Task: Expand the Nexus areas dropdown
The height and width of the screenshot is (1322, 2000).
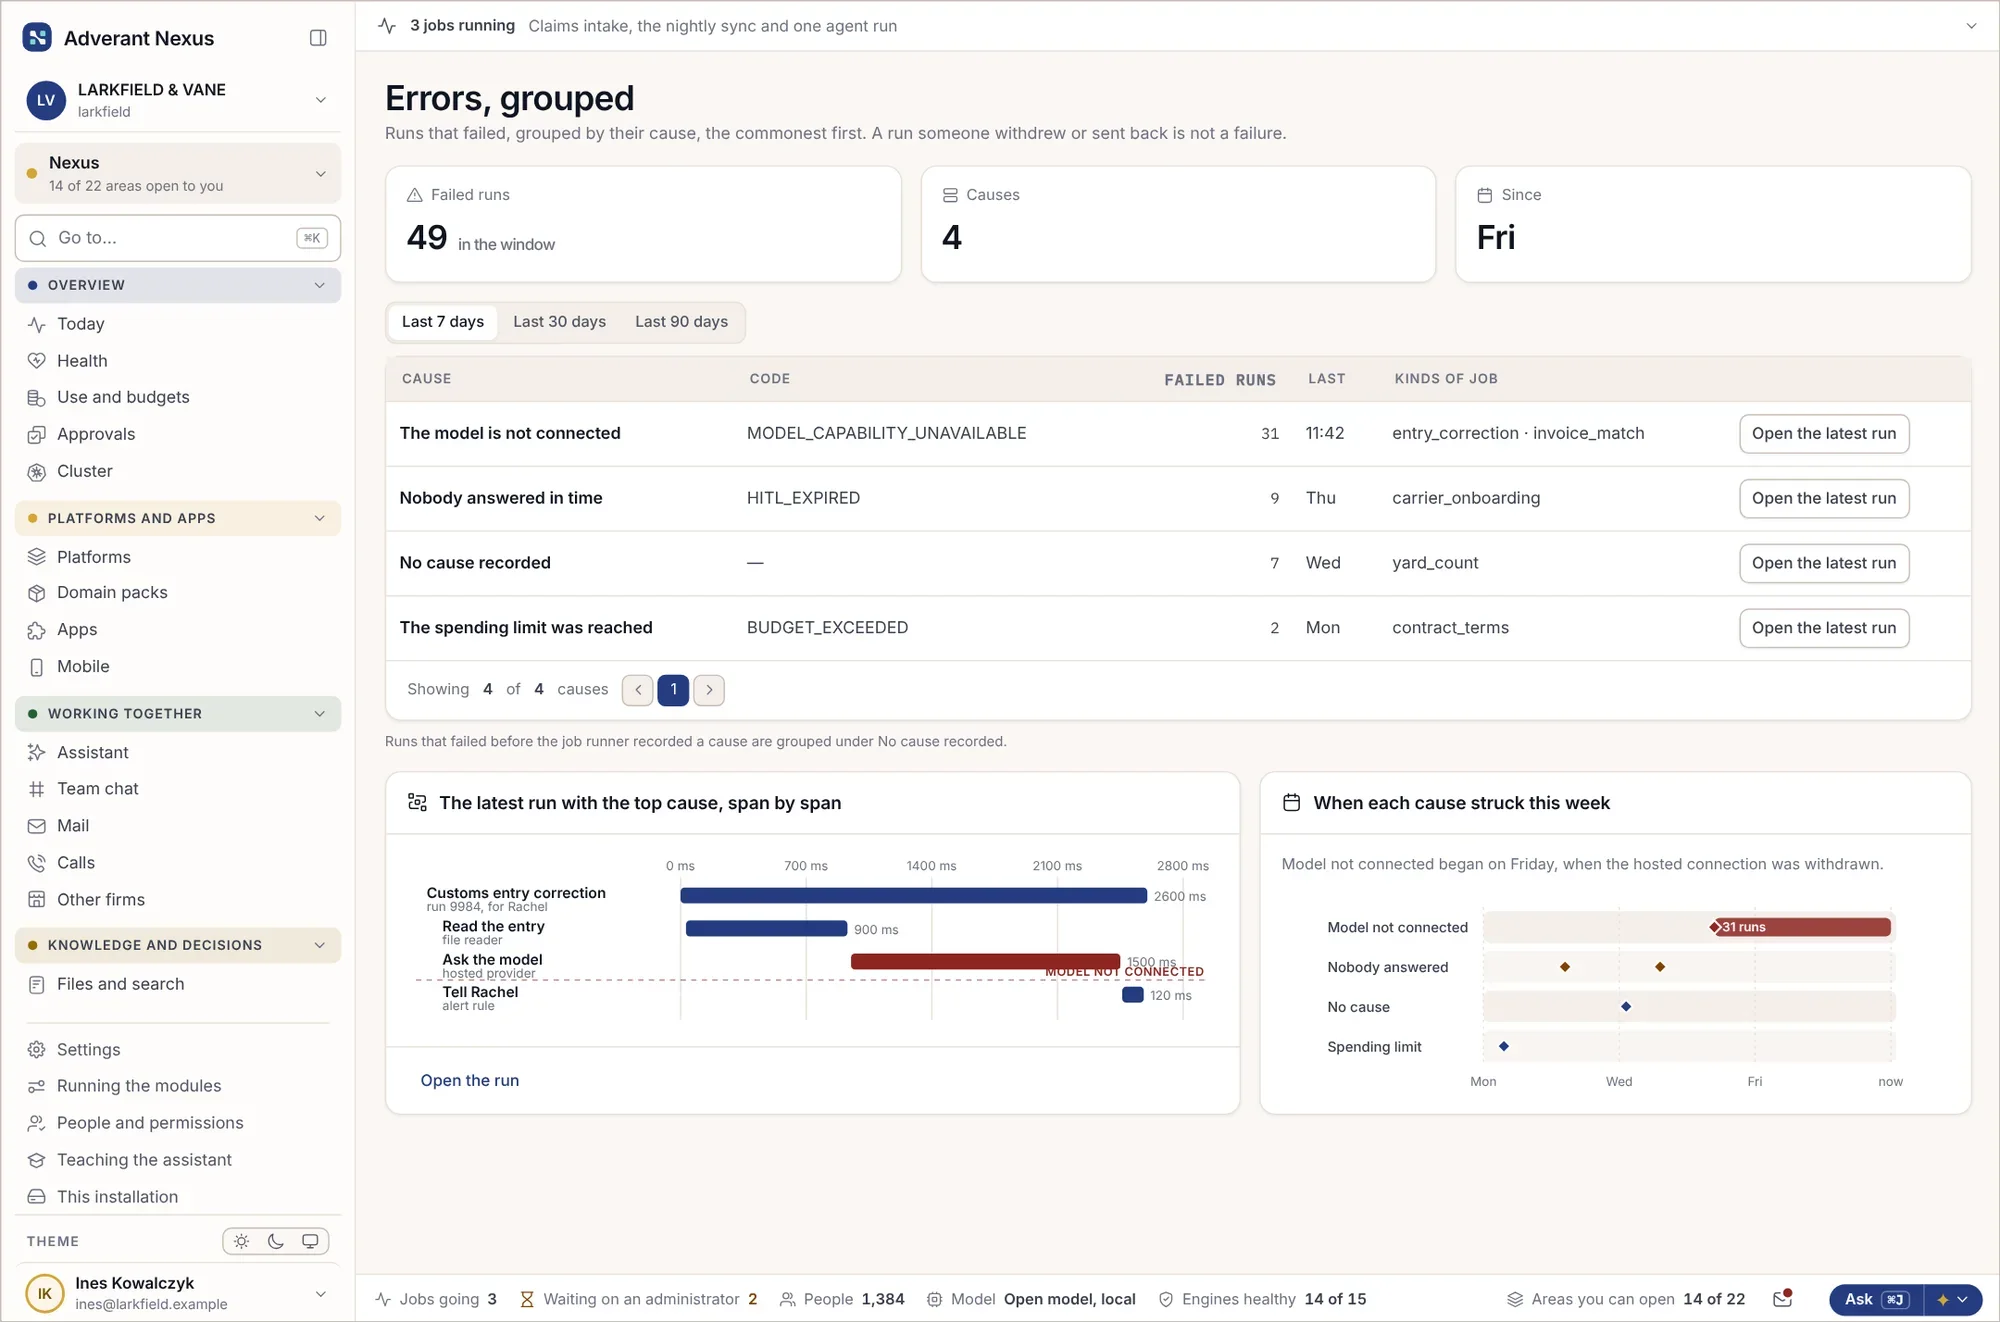Action: pyautogui.click(x=178, y=174)
